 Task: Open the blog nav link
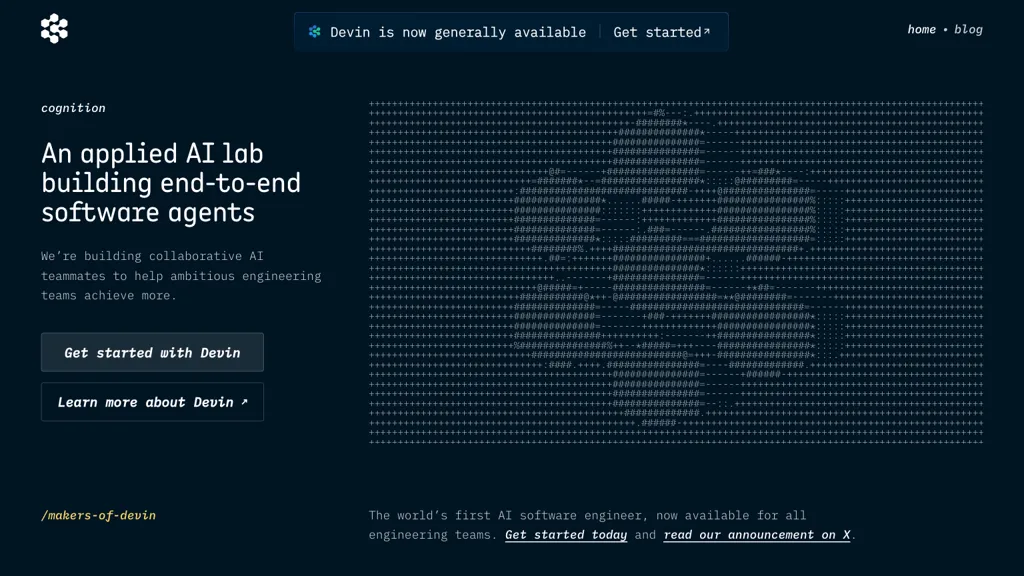(x=968, y=29)
